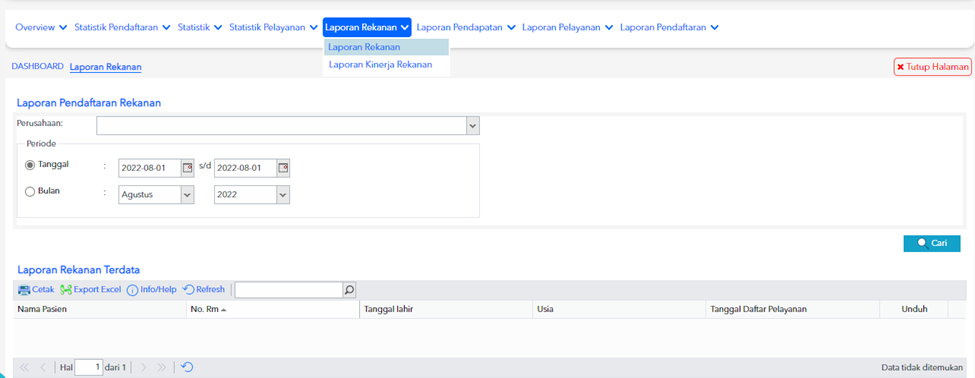Expand the Statistik menu
Image resolution: width=975 pixels, height=378 pixels.
[200, 27]
